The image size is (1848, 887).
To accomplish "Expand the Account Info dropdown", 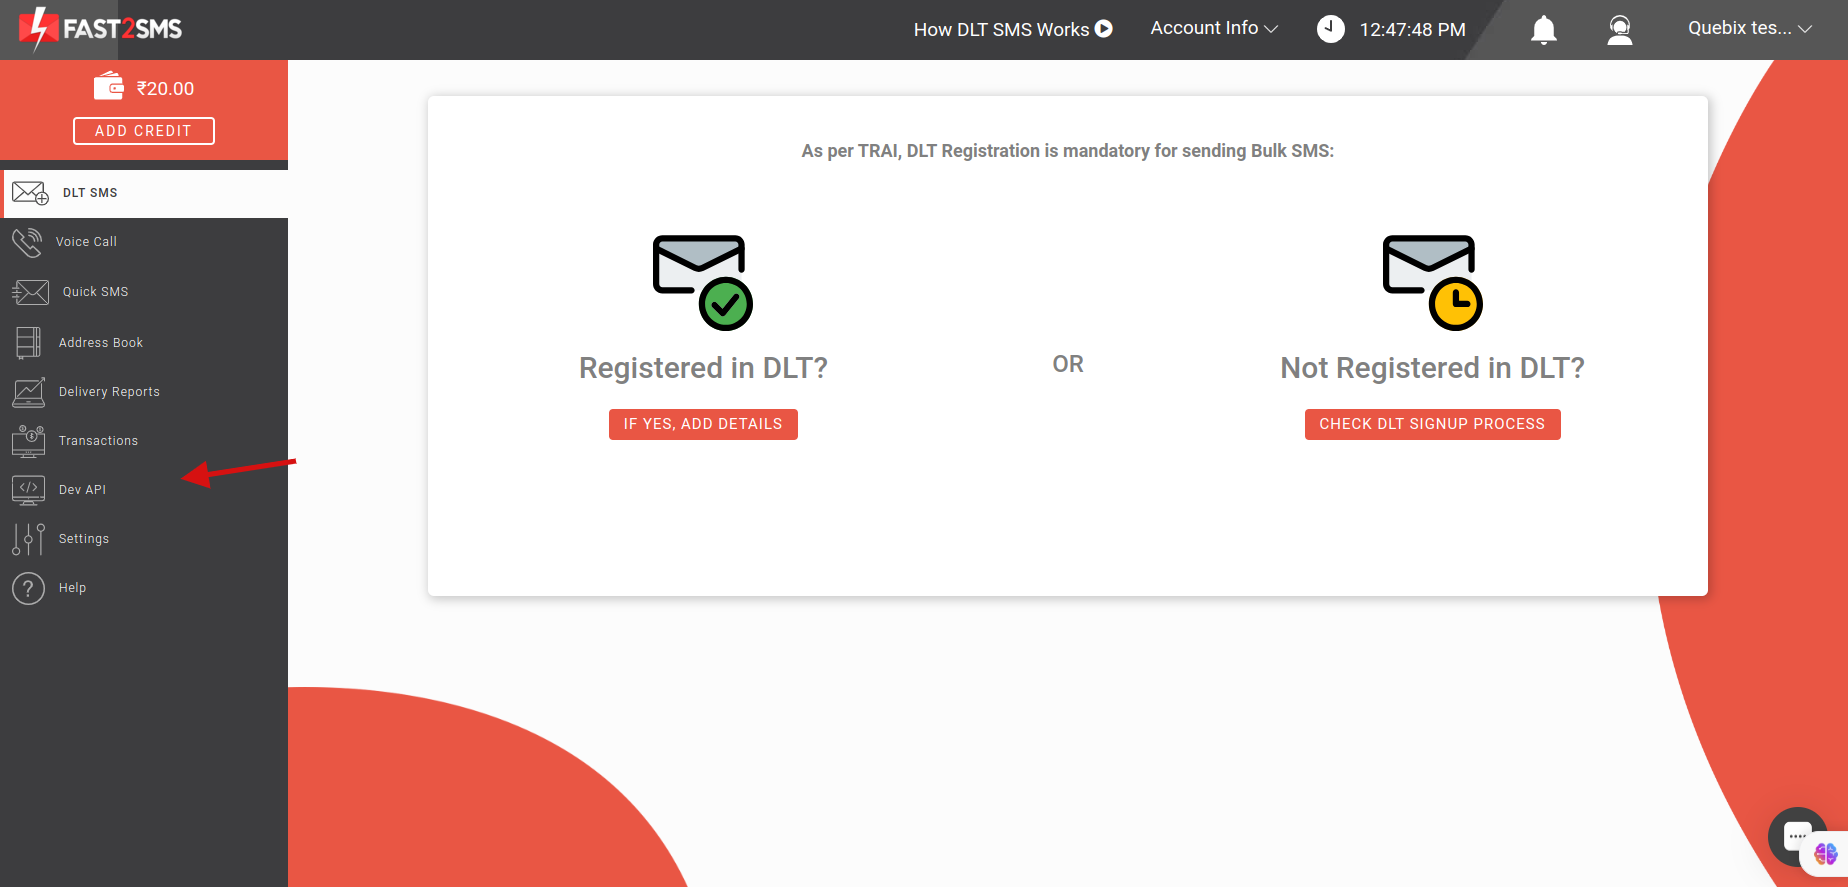I will point(1214,28).
